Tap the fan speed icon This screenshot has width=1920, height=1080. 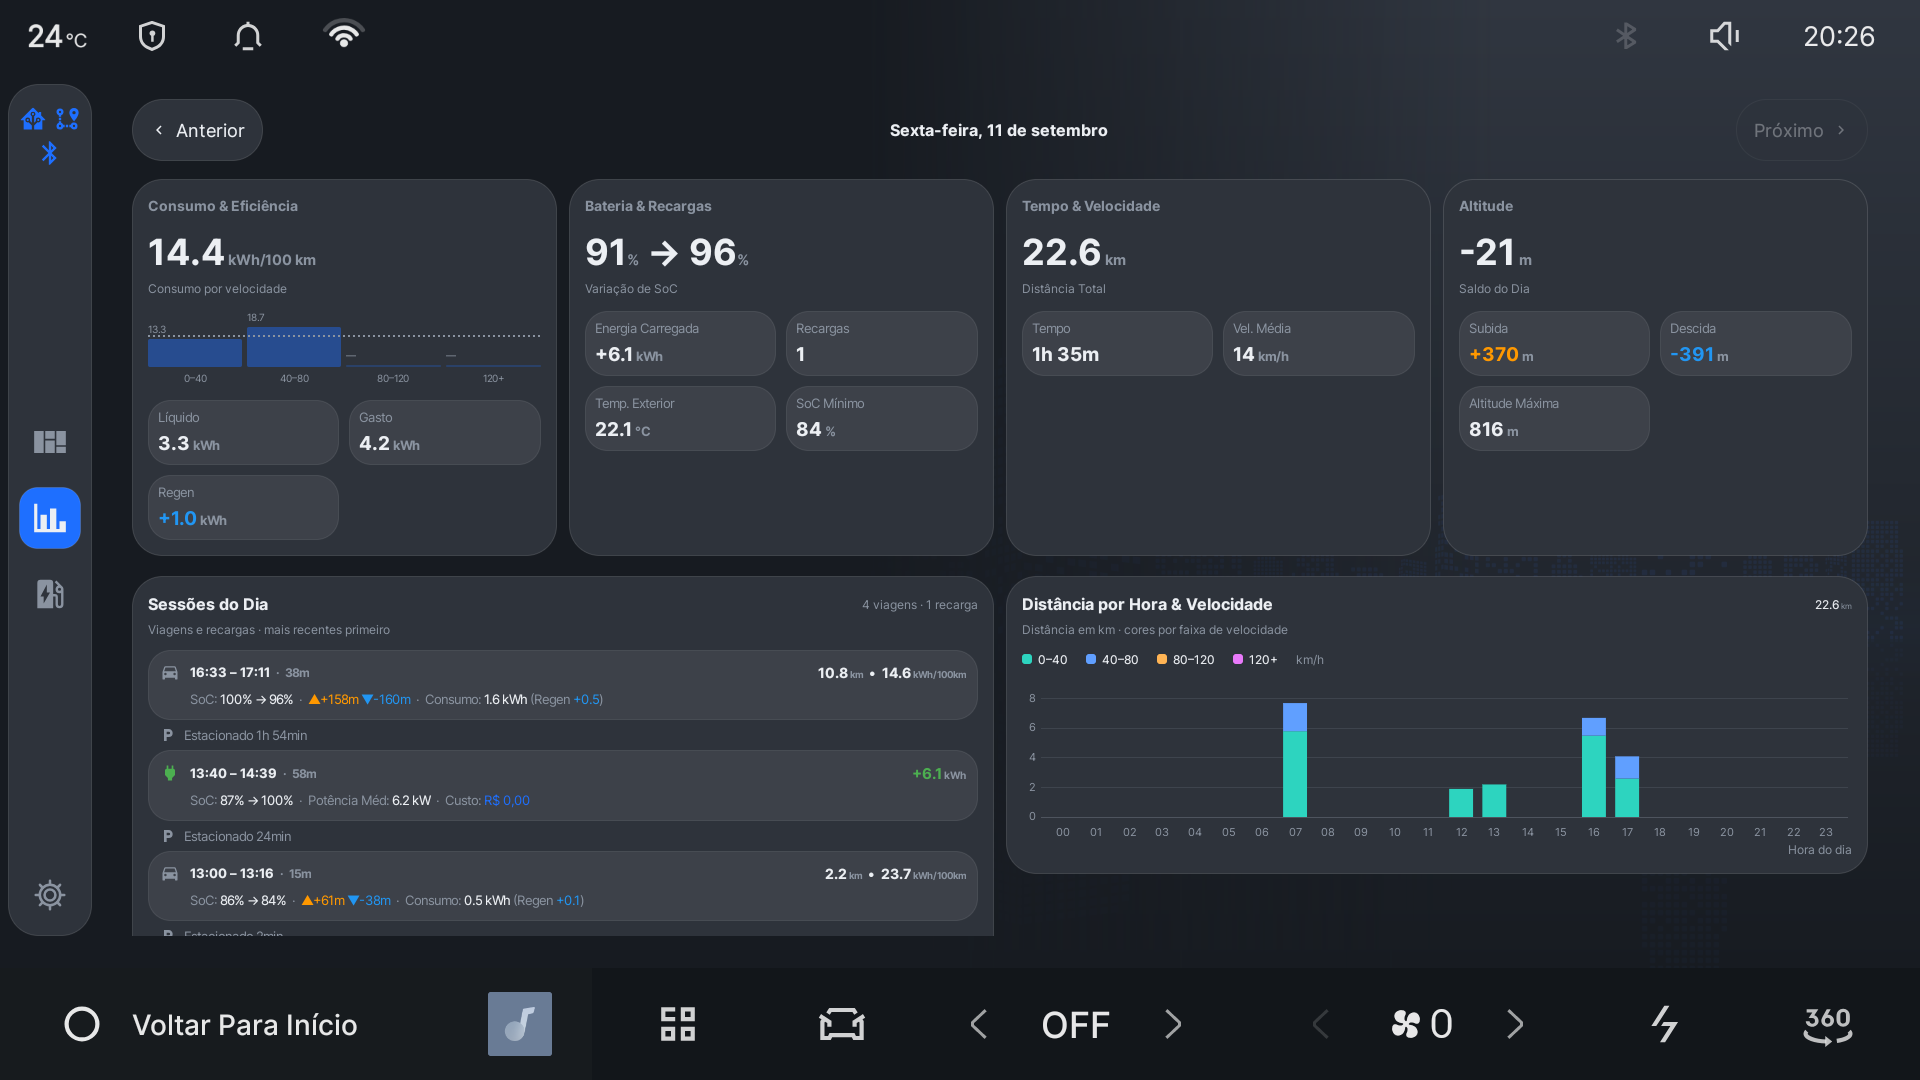pyautogui.click(x=1406, y=1024)
